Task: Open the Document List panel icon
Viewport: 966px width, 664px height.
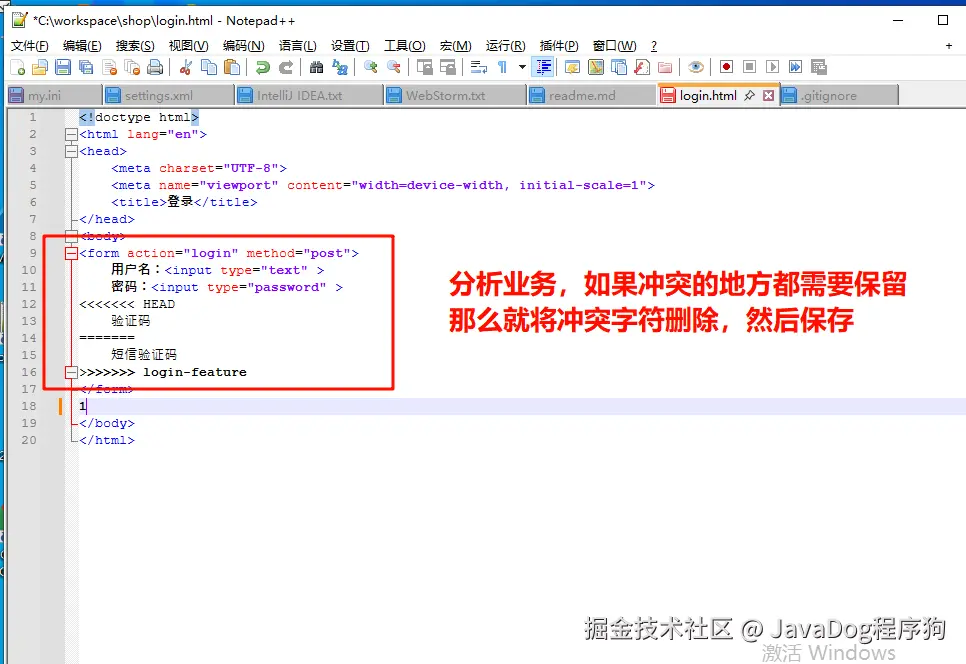Action: click(x=619, y=67)
